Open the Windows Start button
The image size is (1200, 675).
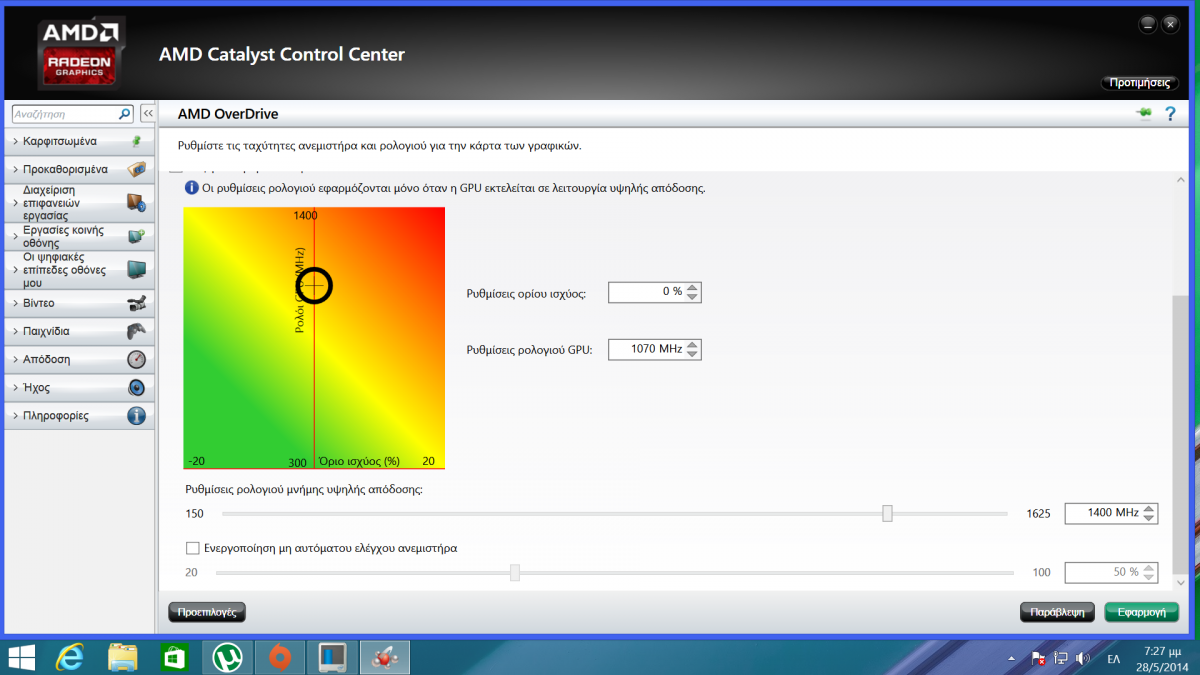(x=21, y=657)
